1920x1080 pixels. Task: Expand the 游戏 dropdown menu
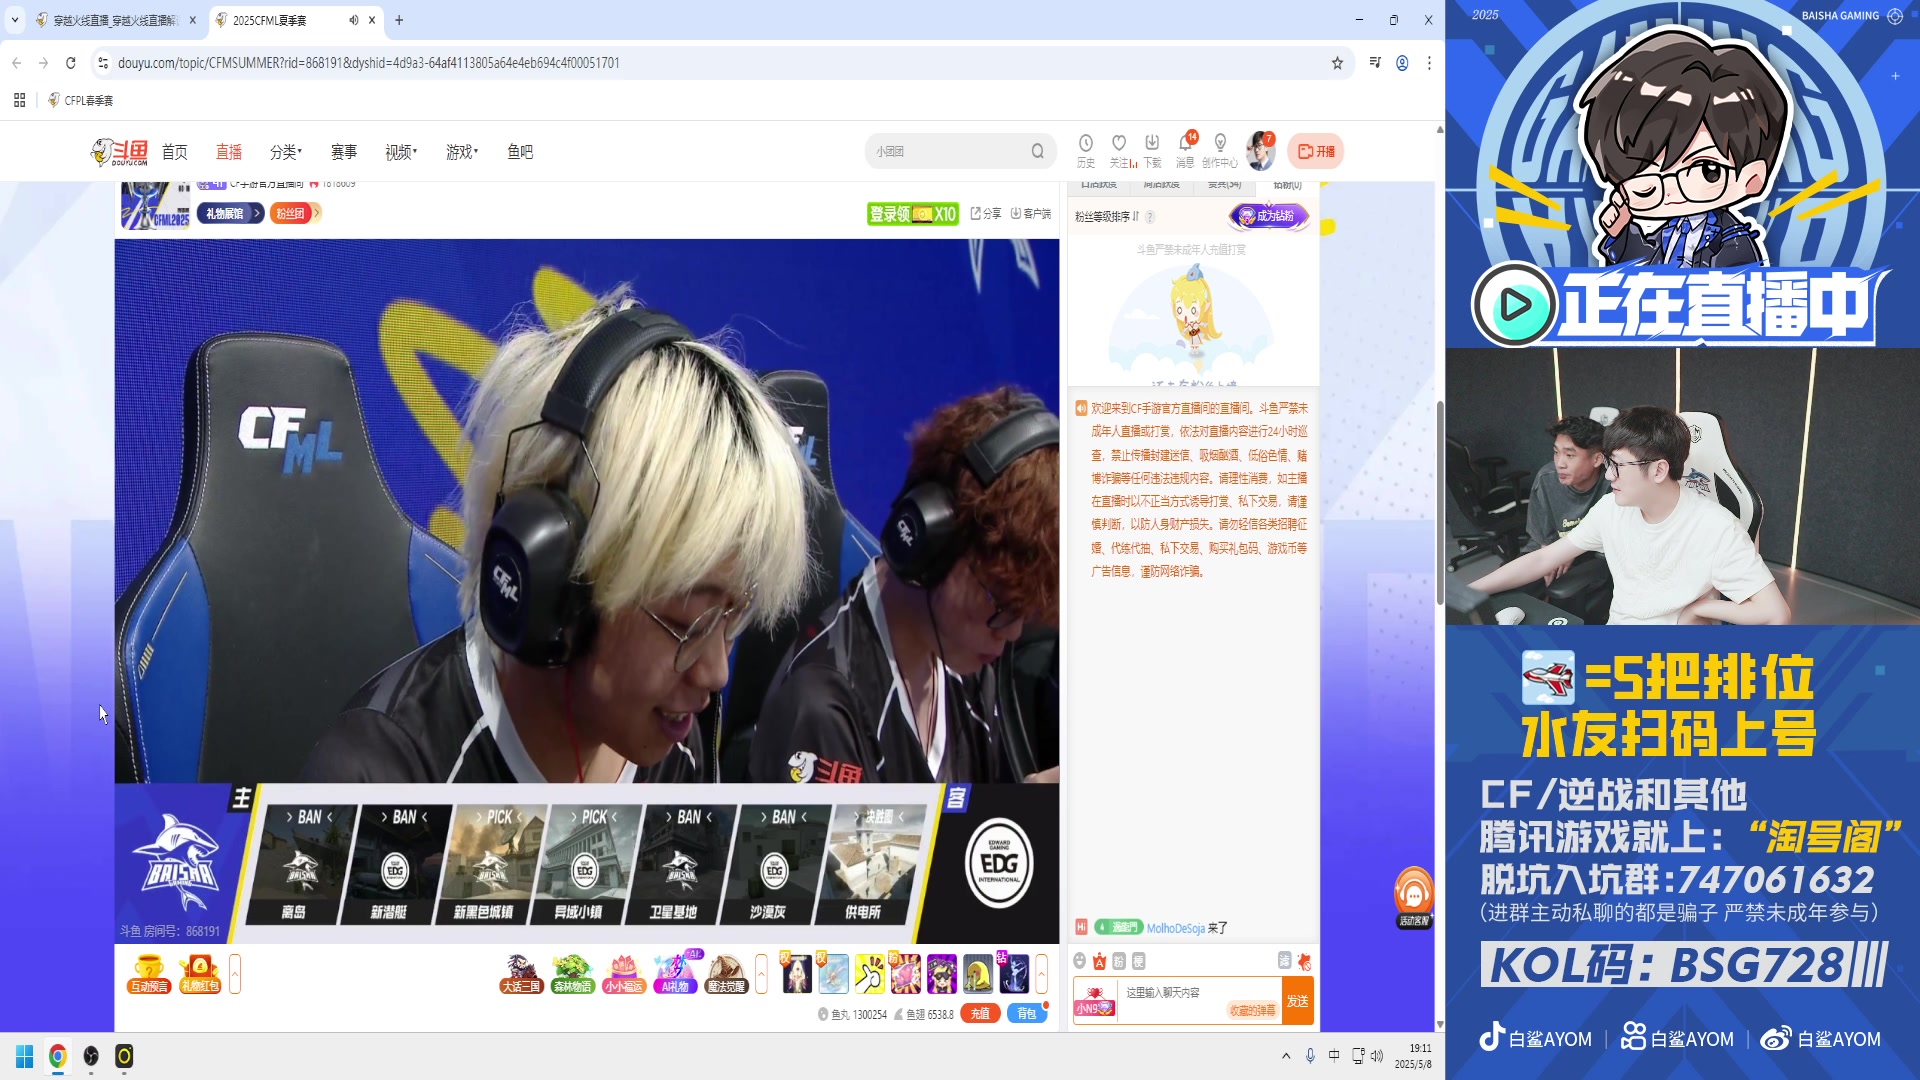(x=461, y=152)
